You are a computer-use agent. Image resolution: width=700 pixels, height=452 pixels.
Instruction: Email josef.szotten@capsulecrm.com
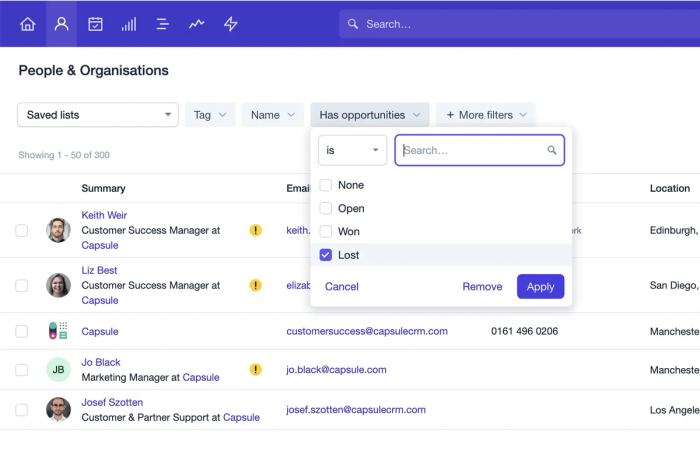pyautogui.click(x=356, y=410)
